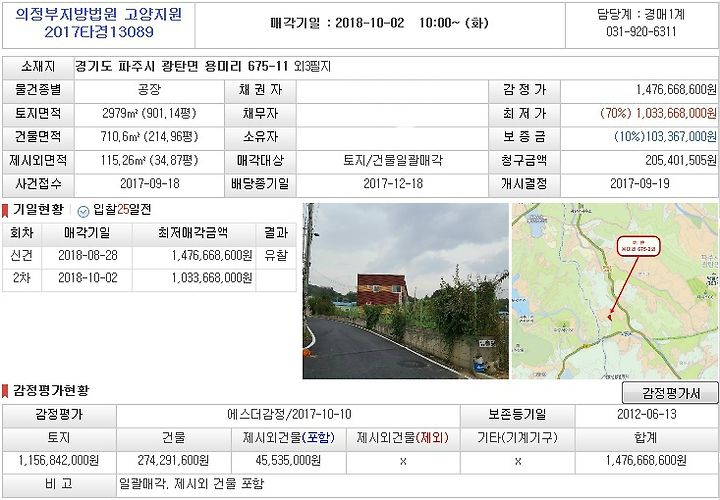This screenshot has width=720, height=500.
Task: Click the 감정가 label cell
Action: [x=524, y=90]
